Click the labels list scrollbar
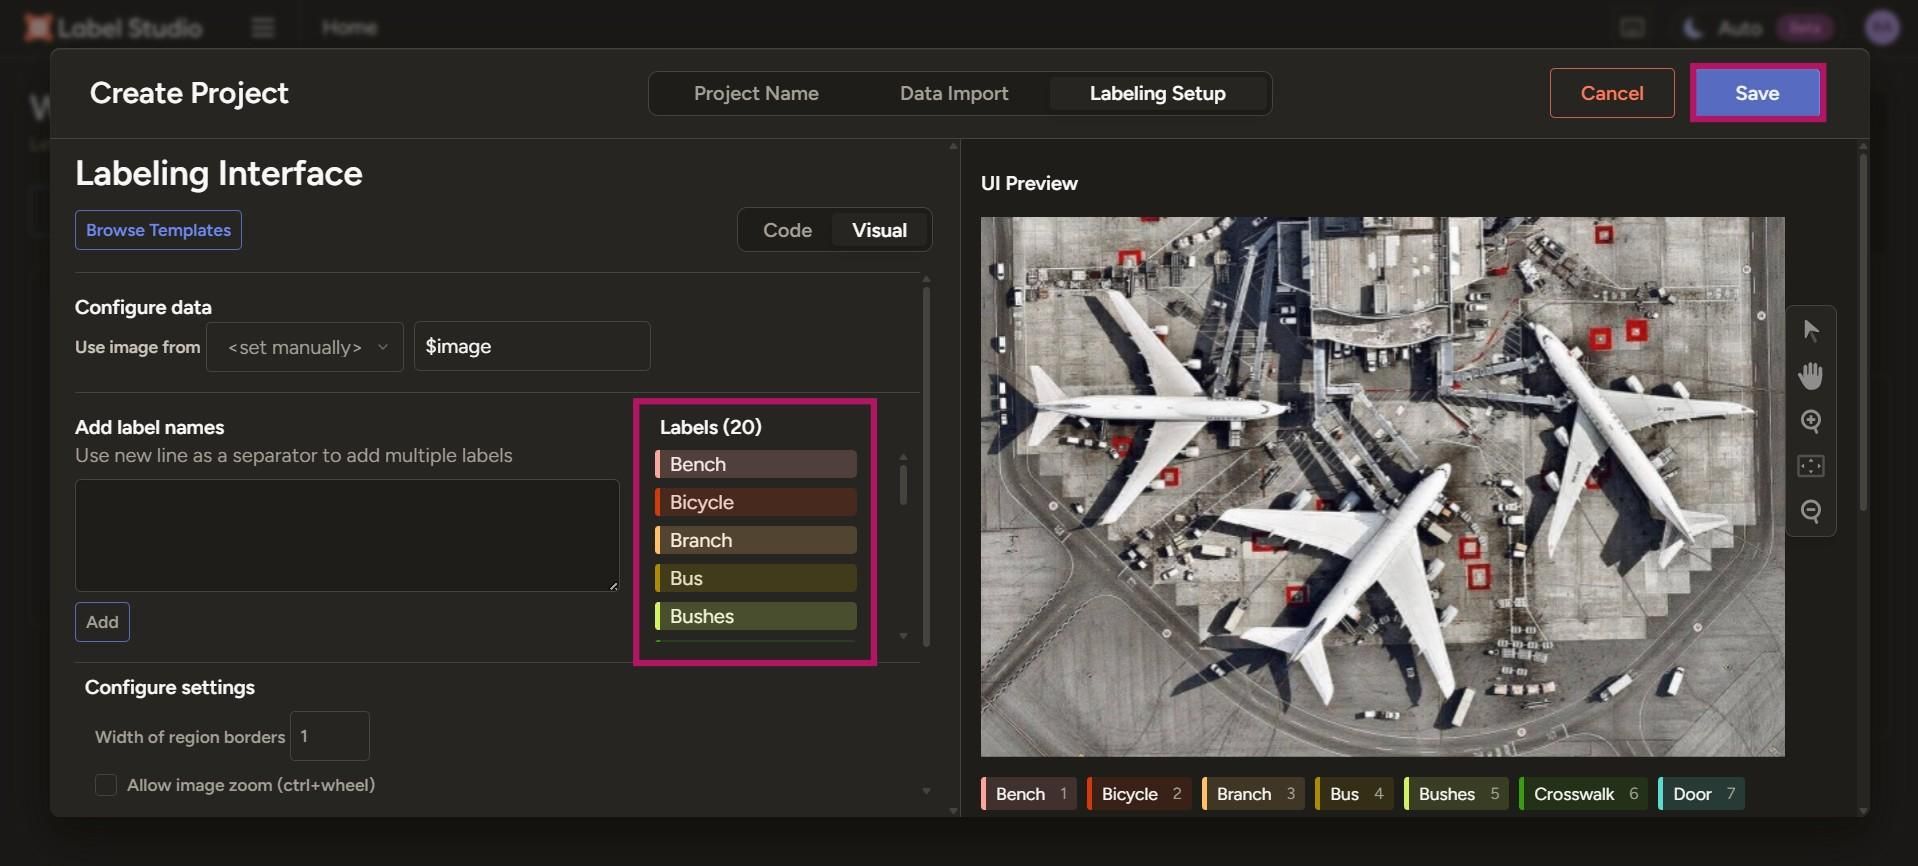Image resolution: width=1918 pixels, height=866 pixels. tap(903, 484)
